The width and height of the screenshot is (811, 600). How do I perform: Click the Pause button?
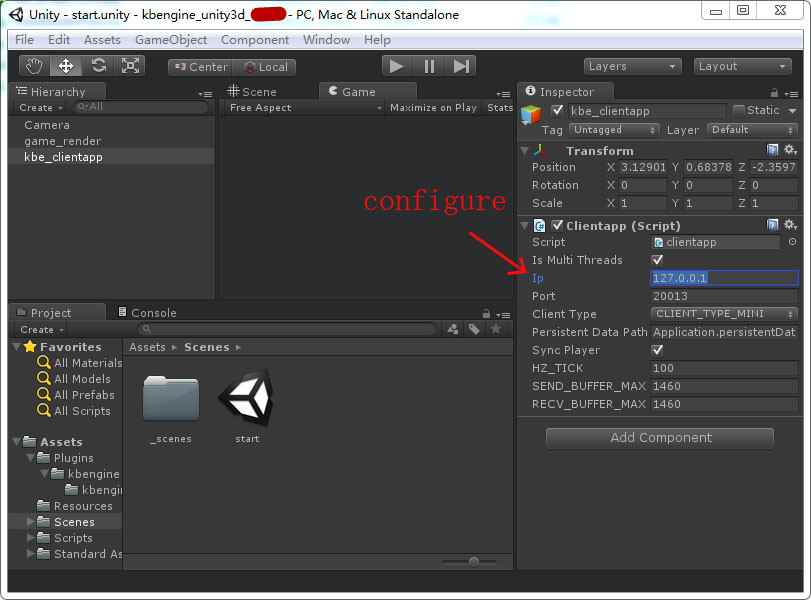(x=429, y=66)
